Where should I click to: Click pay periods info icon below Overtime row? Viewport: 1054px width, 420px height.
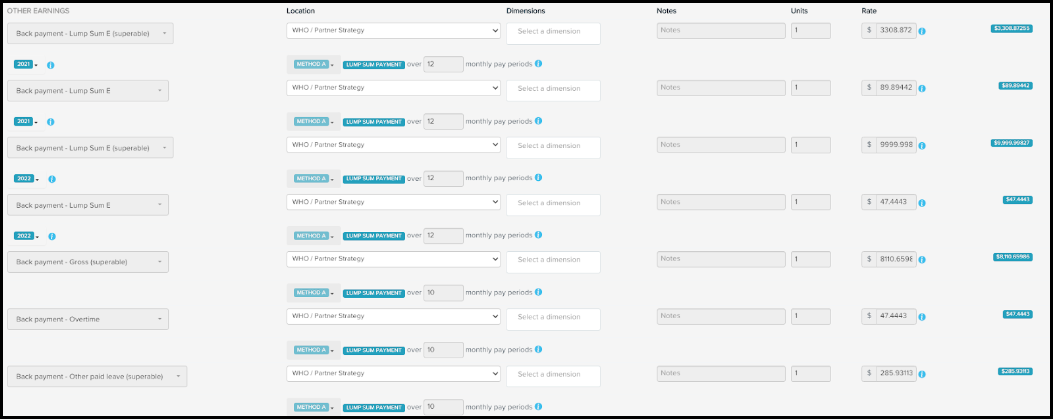pyautogui.click(x=538, y=350)
